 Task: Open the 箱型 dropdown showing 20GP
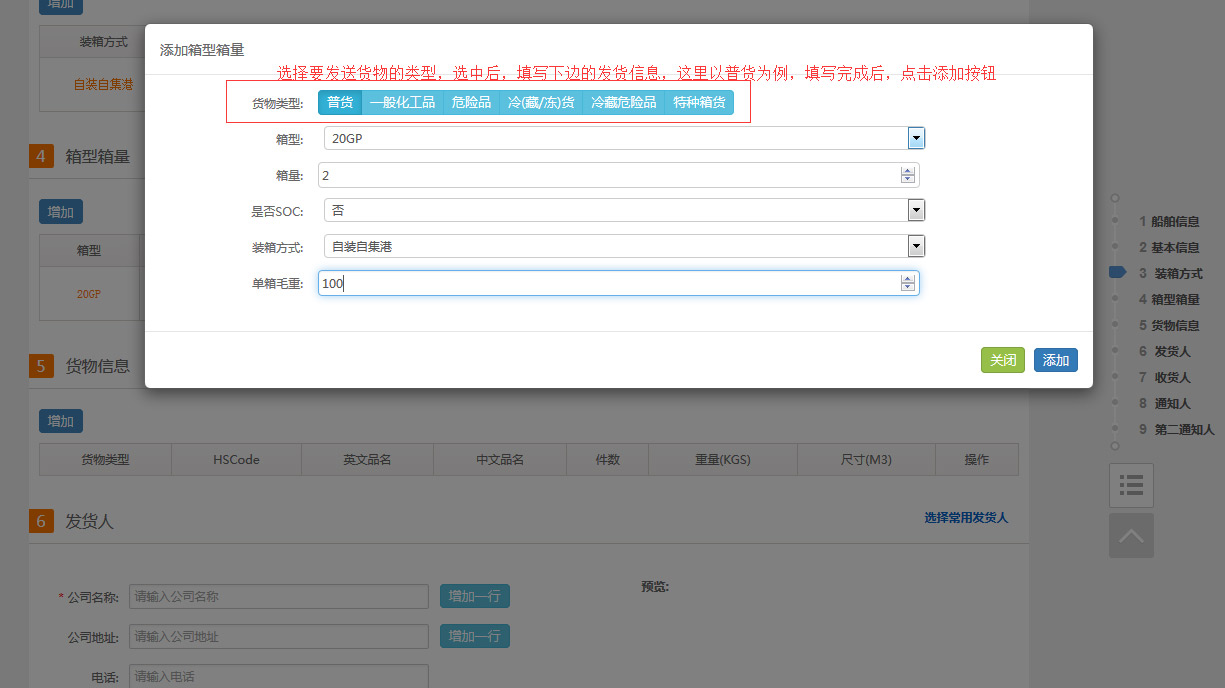click(x=915, y=138)
